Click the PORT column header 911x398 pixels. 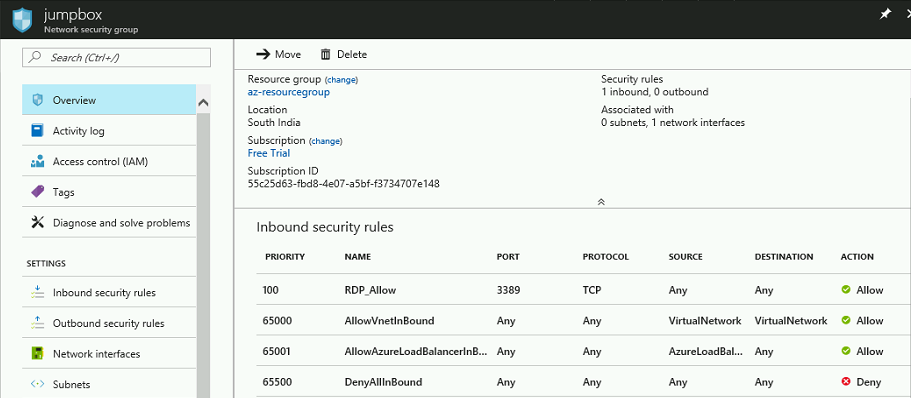pyautogui.click(x=508, y=256)
